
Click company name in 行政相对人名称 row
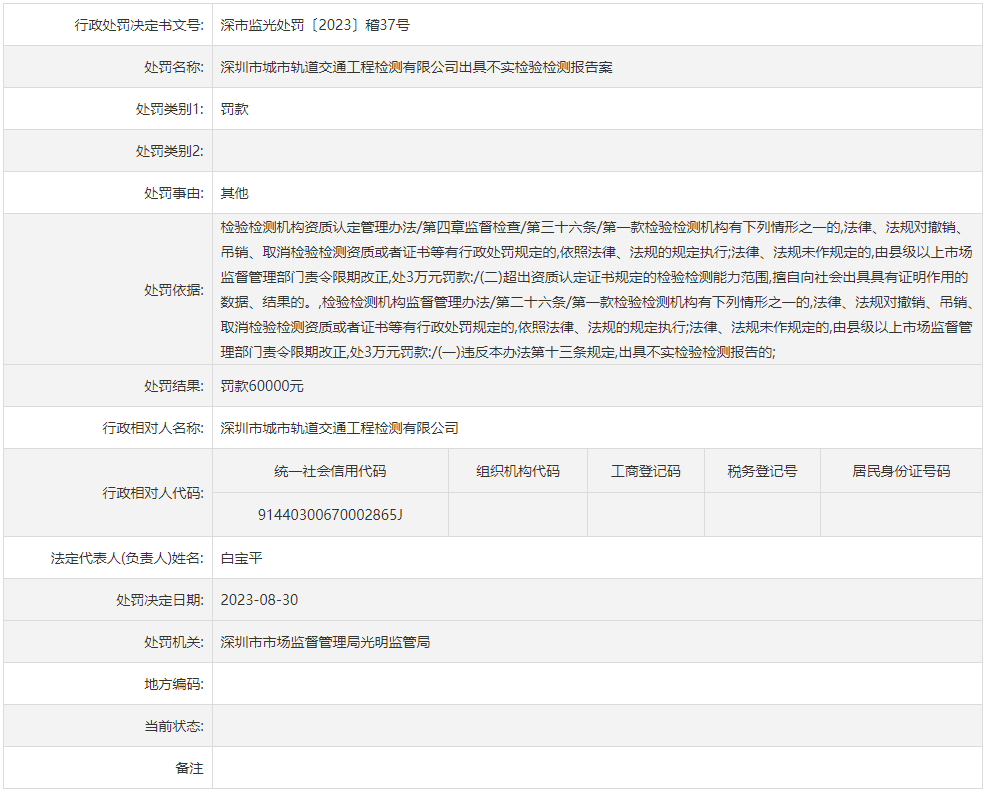coord(339,428)
